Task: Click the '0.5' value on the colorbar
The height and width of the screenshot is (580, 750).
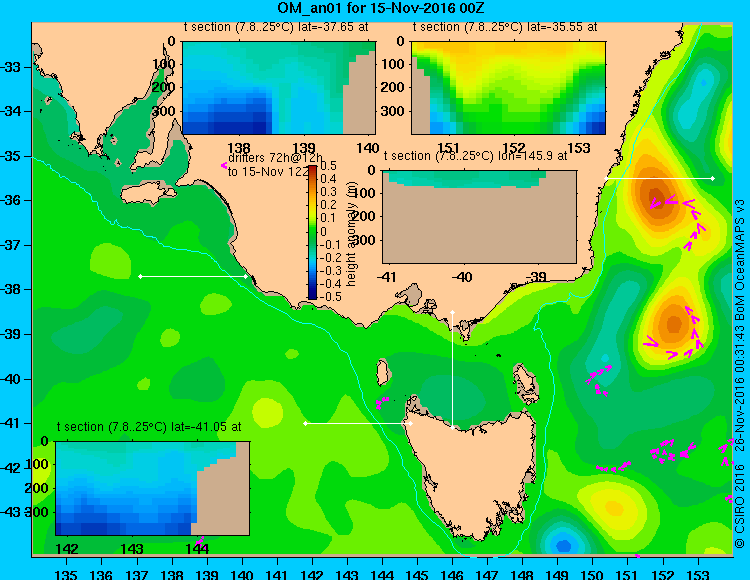Action: (328, 166)
